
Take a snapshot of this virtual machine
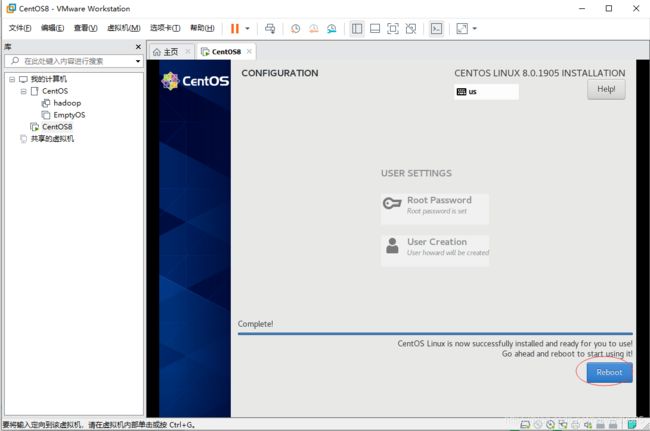coord(296,29)
